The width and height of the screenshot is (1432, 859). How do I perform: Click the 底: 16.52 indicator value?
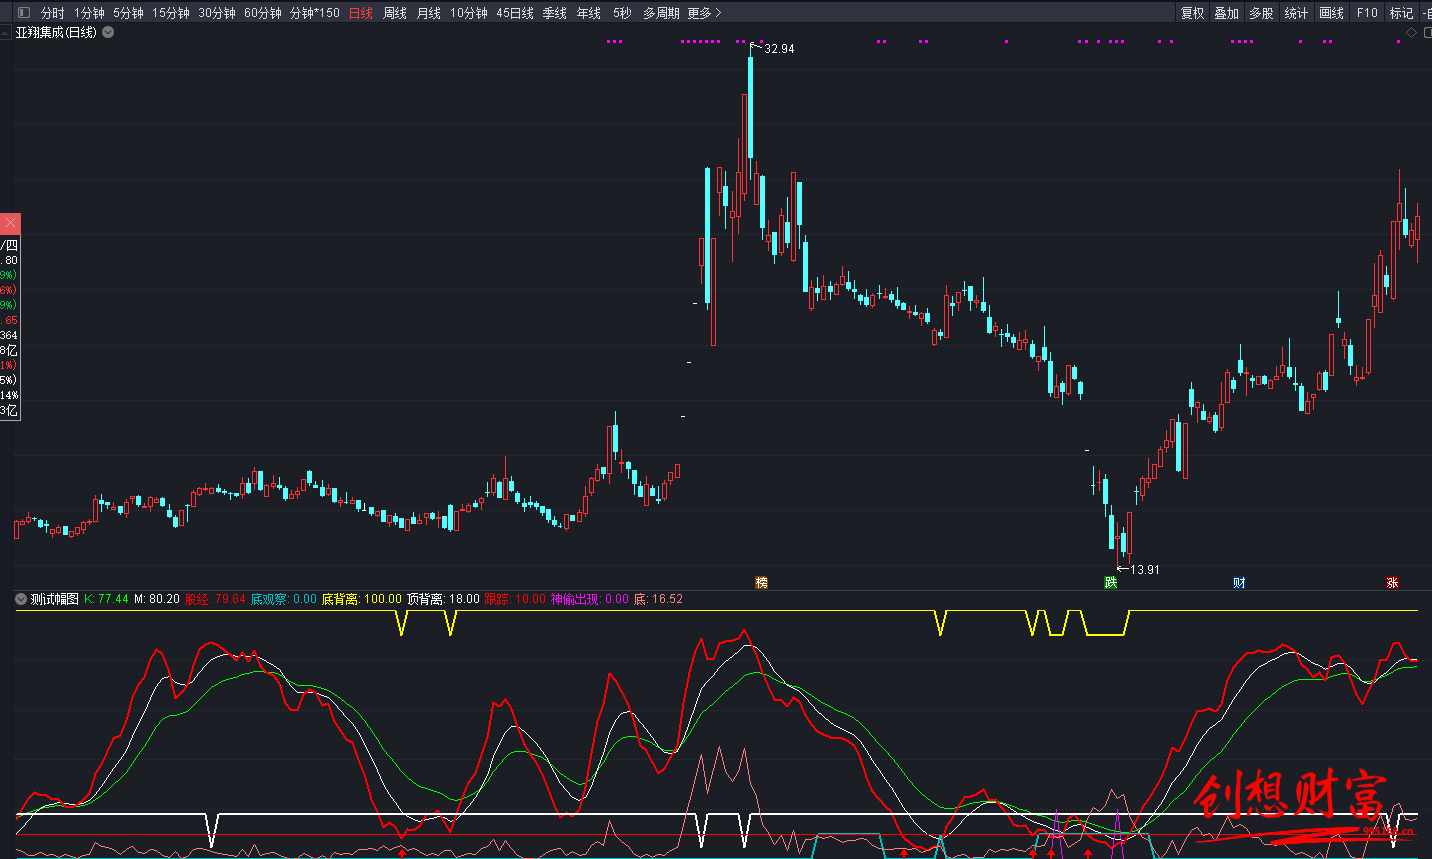[x=658, y=599]
